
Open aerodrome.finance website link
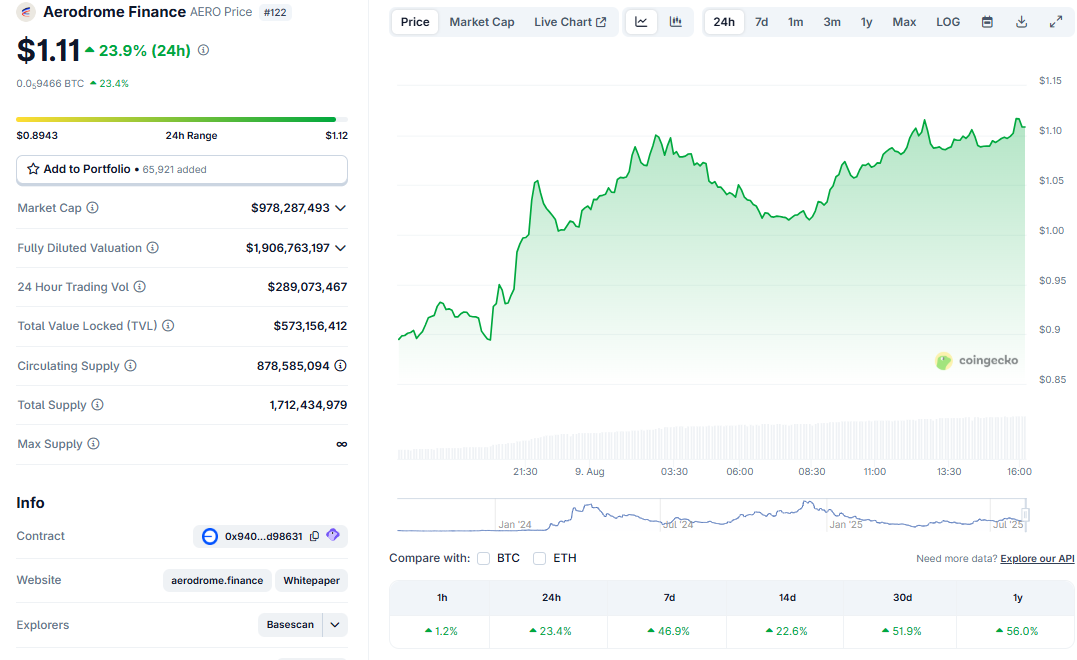[217, 580]
